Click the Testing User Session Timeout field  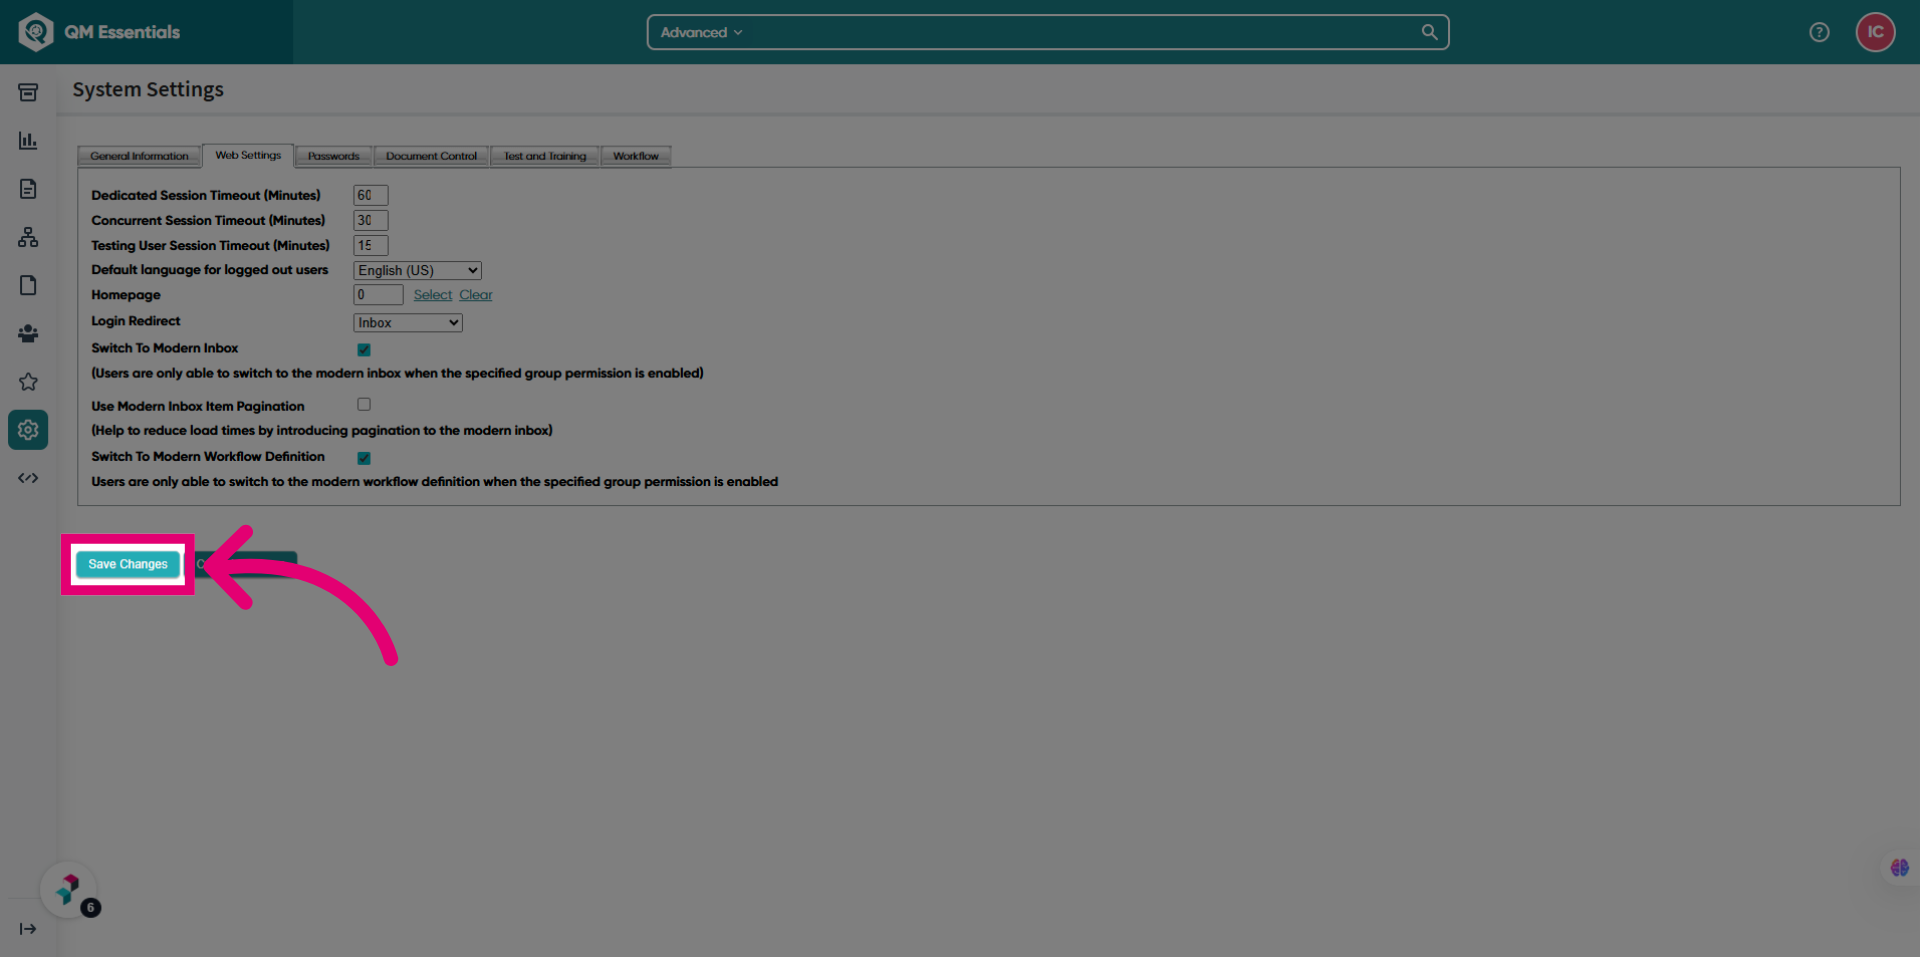[x=370, y=245]
